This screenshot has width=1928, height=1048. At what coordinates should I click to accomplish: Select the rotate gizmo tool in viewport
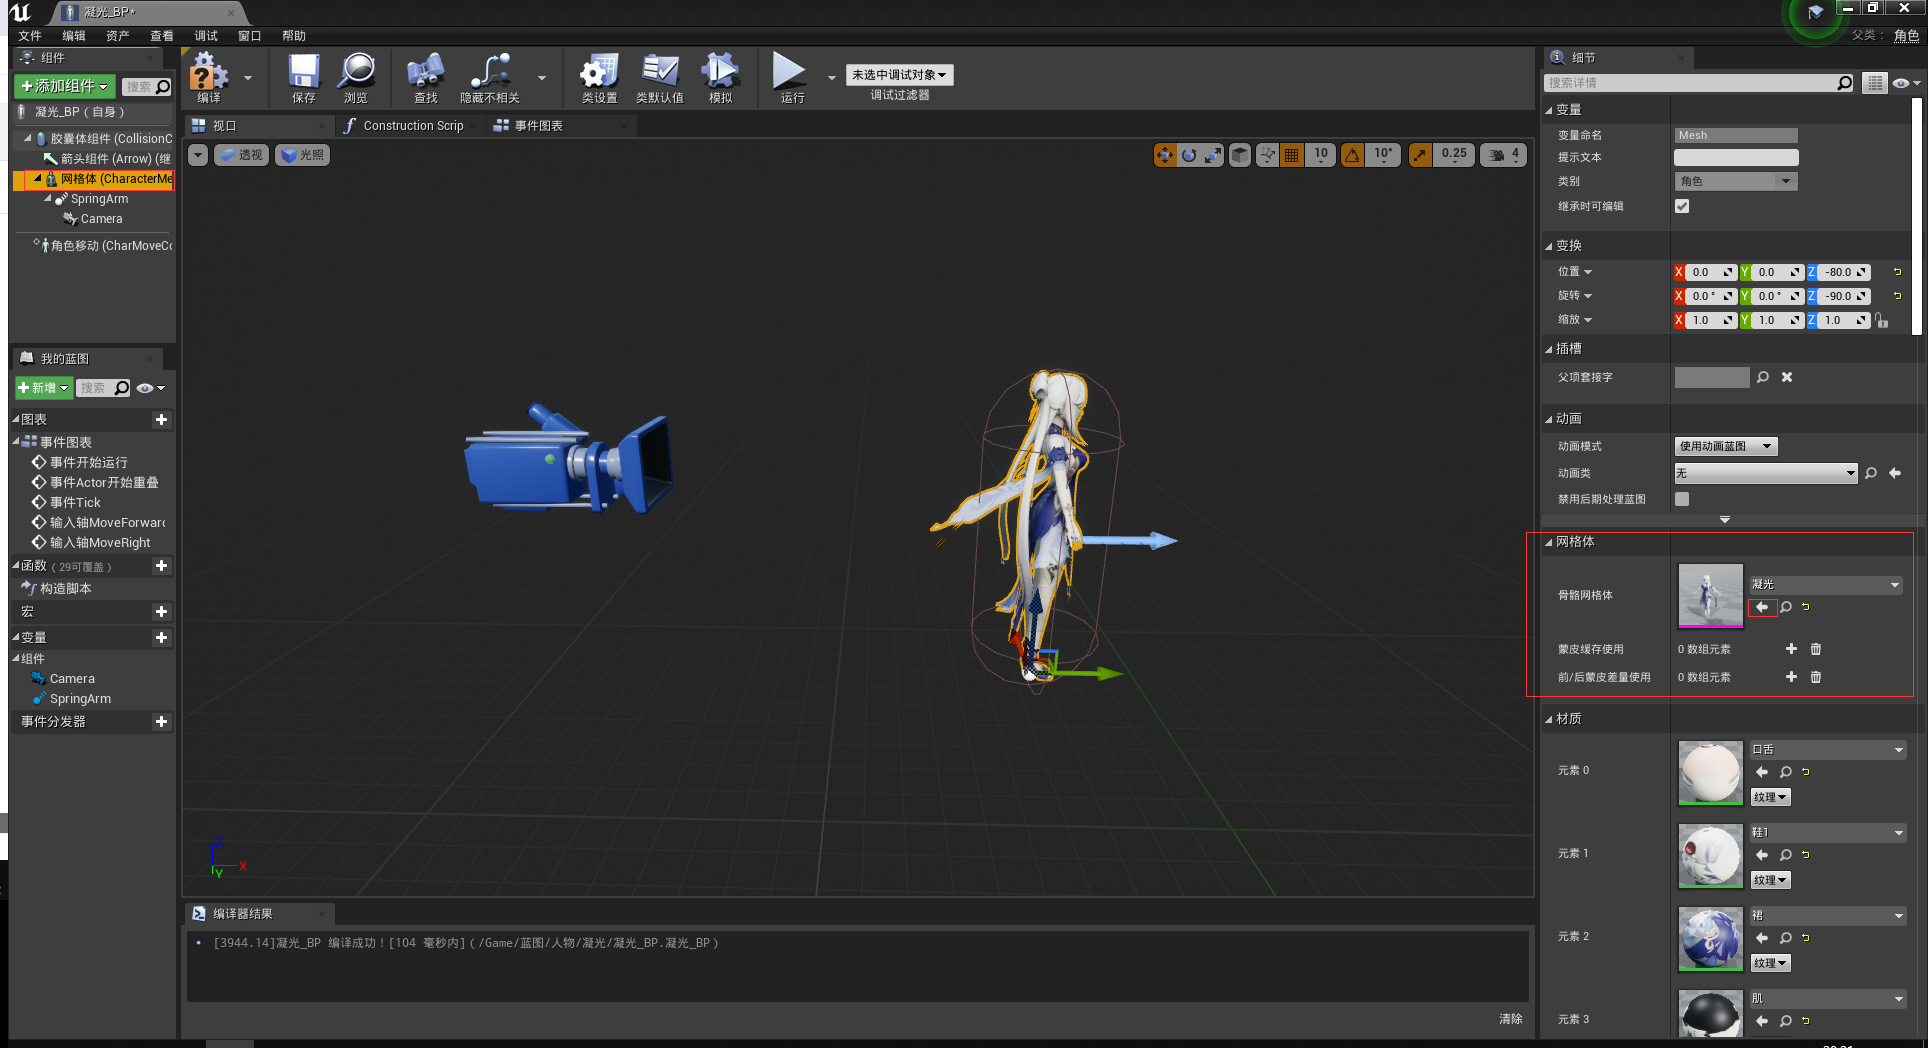point(1189,155)
